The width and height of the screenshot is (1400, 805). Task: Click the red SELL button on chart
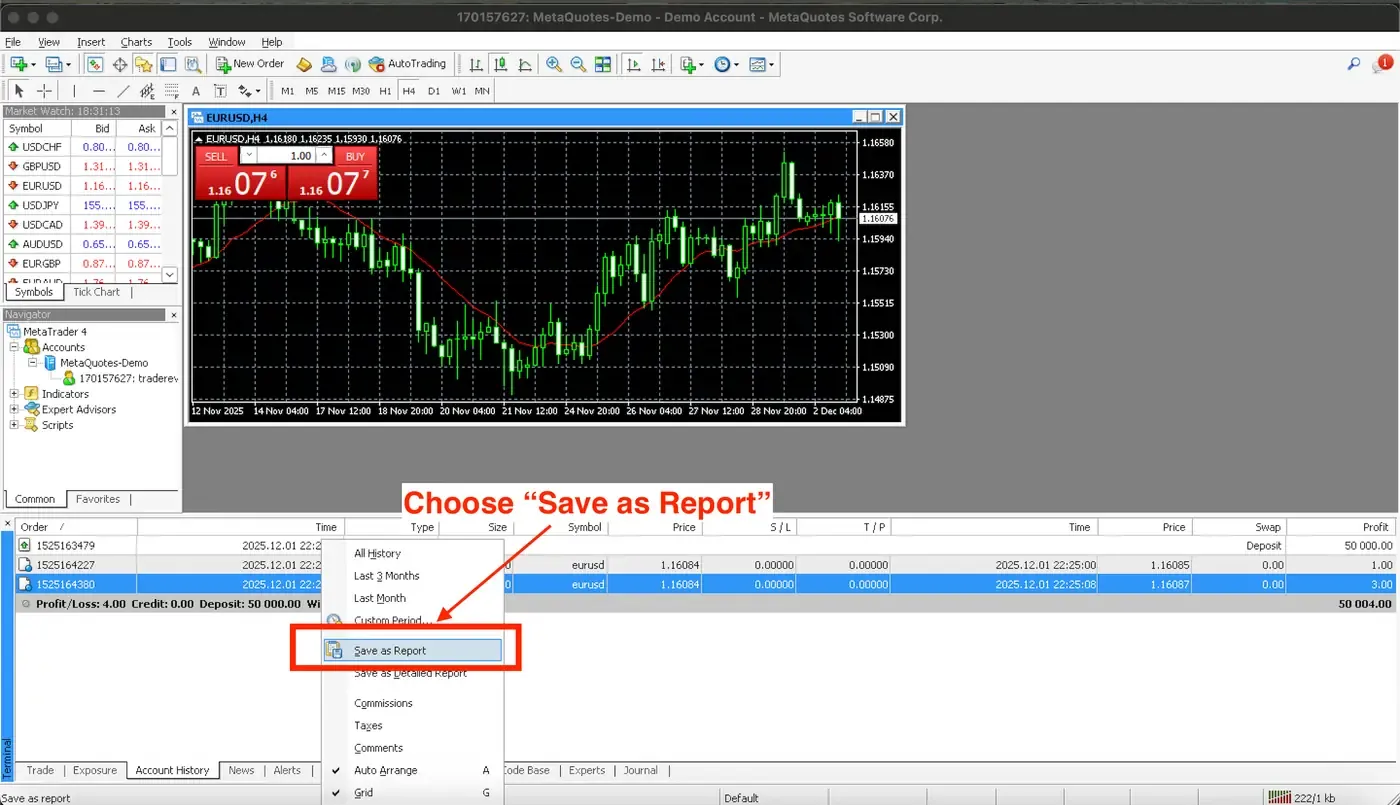(x=216, y=156)
